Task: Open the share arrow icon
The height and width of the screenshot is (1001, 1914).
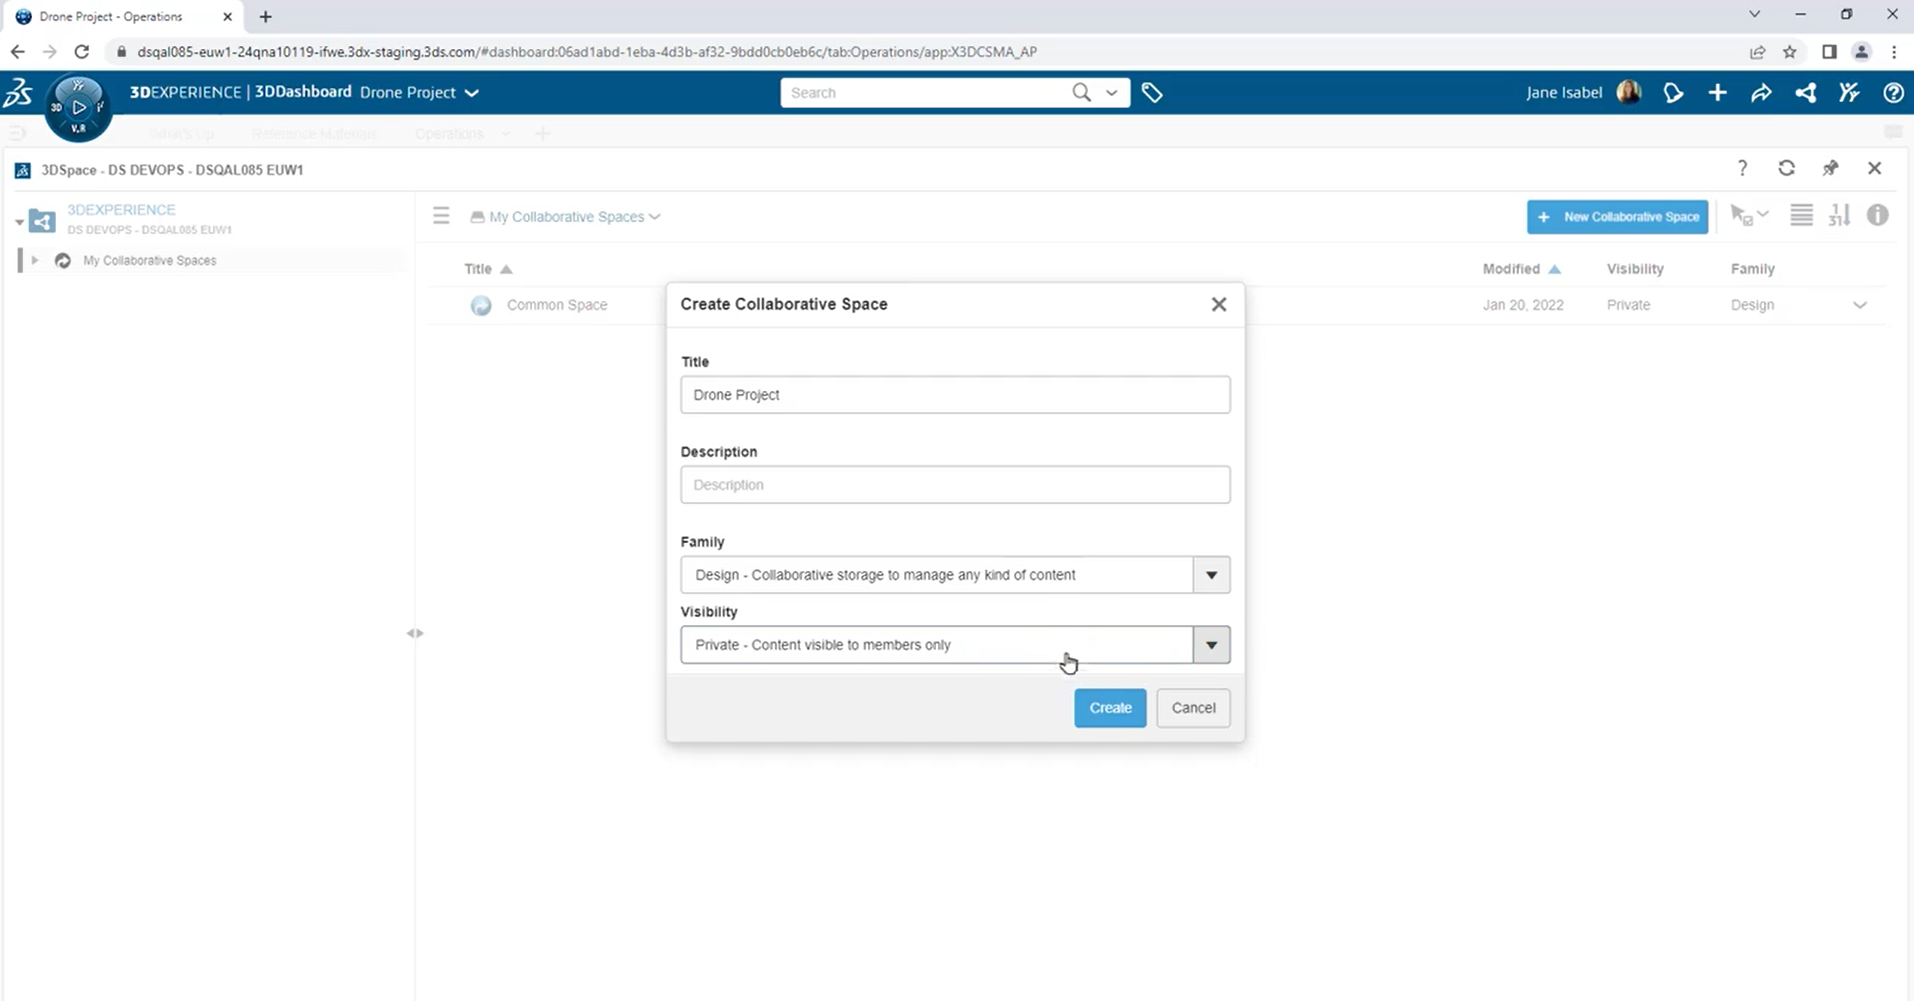Action: (1761, 93)
